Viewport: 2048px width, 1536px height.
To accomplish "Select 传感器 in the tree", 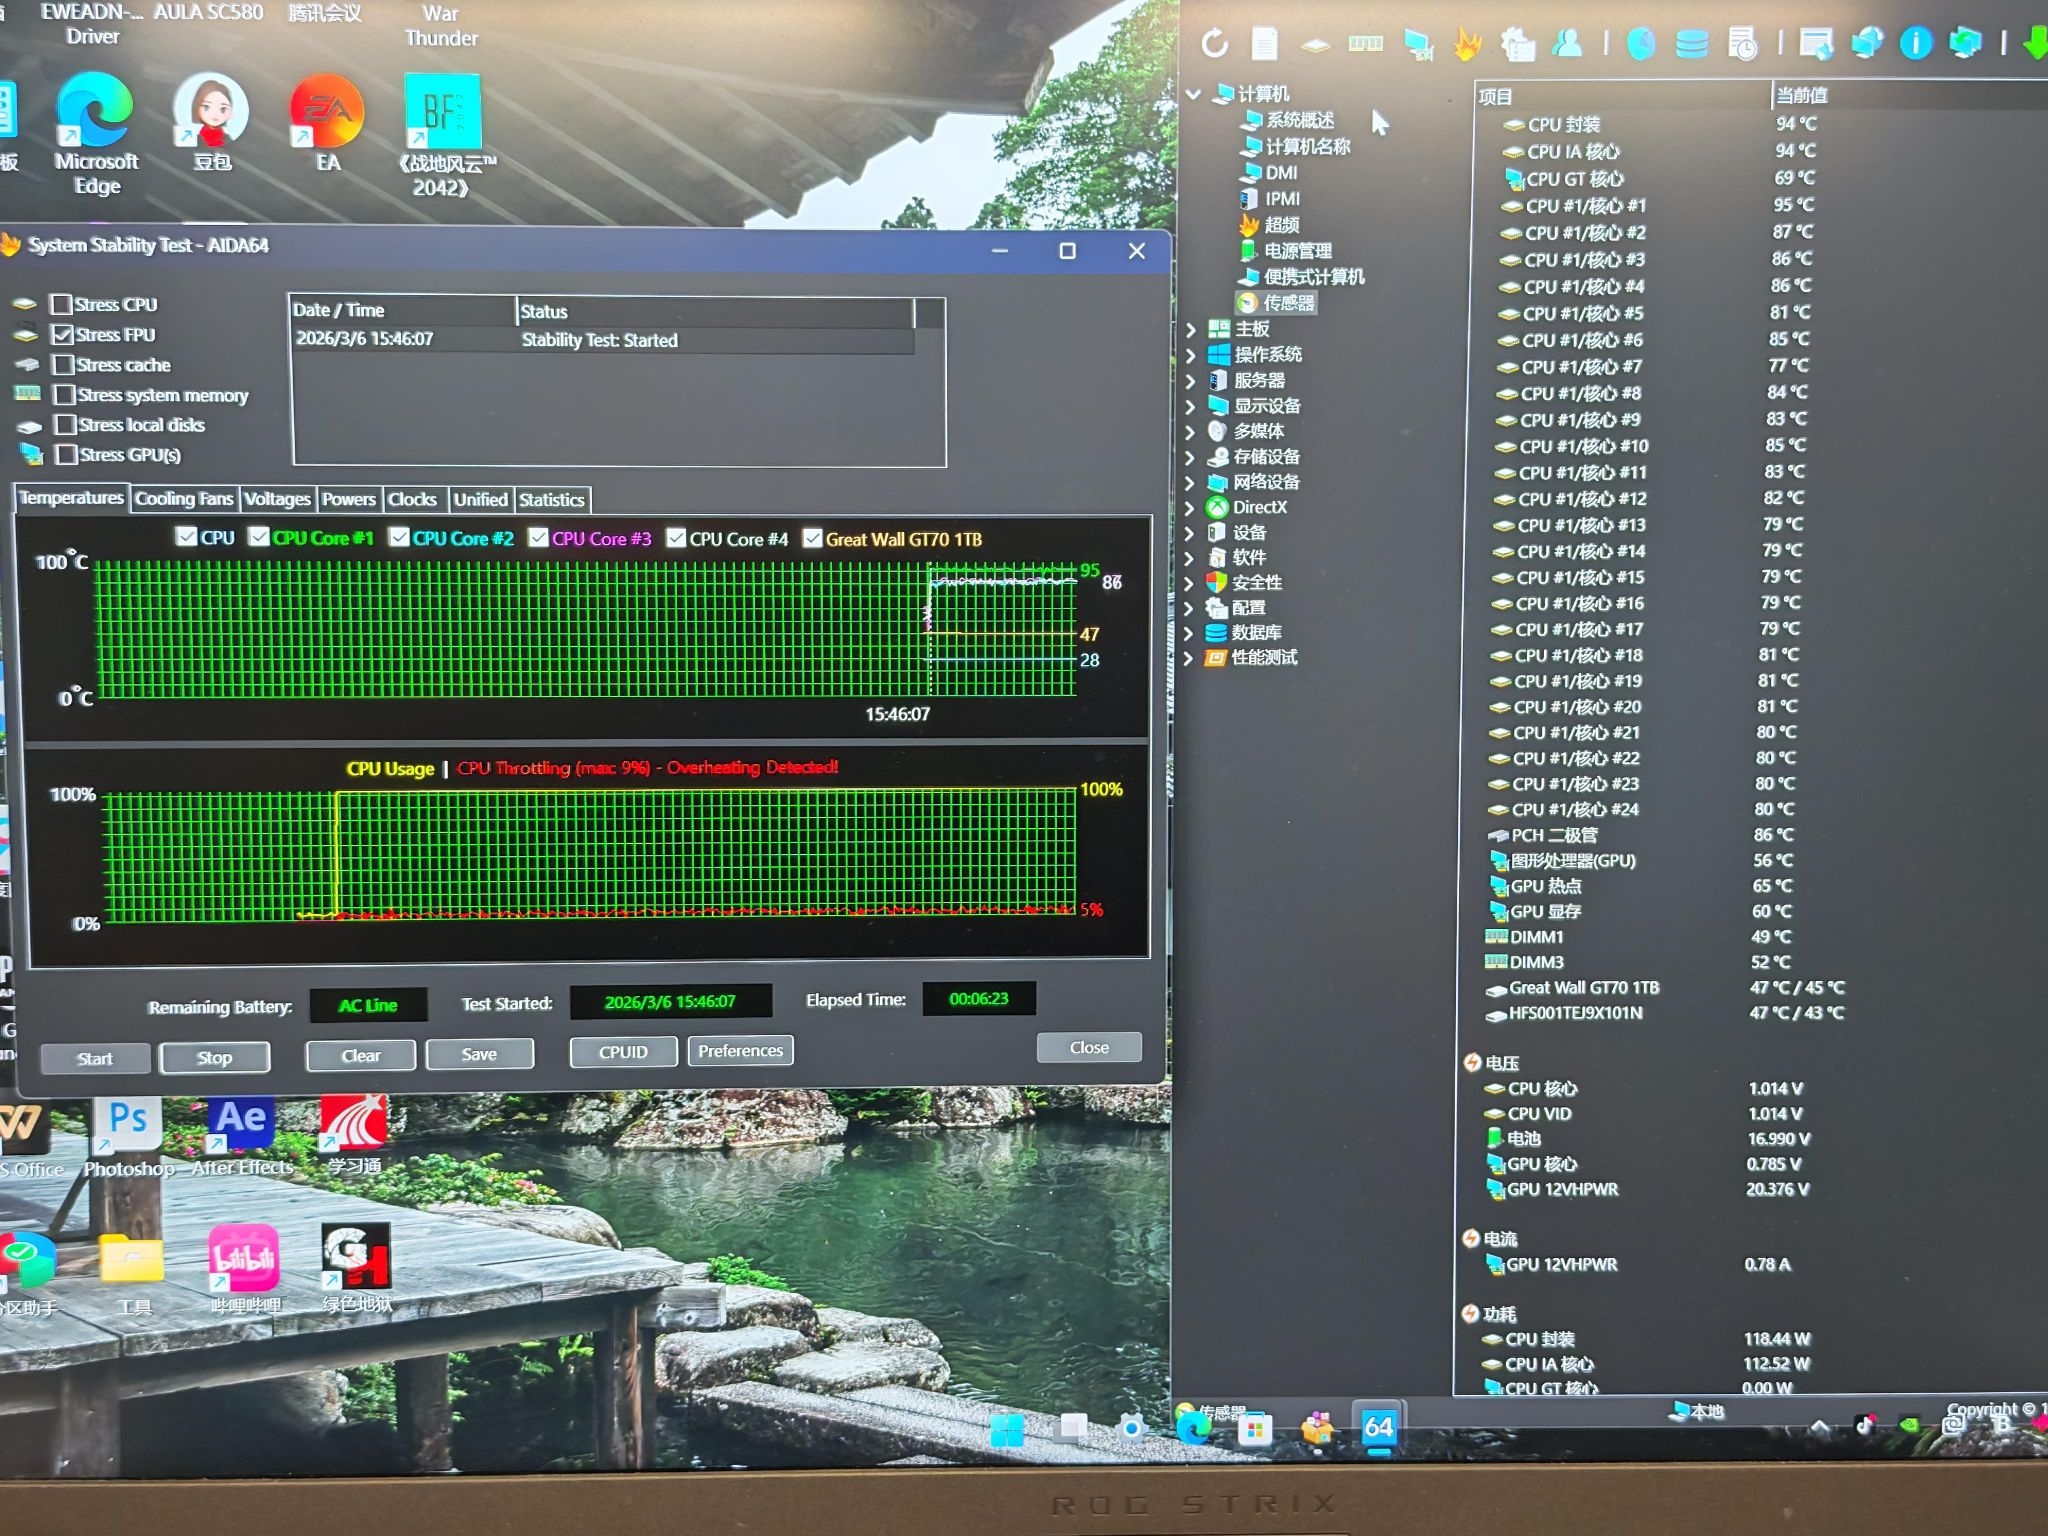I will tap(1288, 303).
